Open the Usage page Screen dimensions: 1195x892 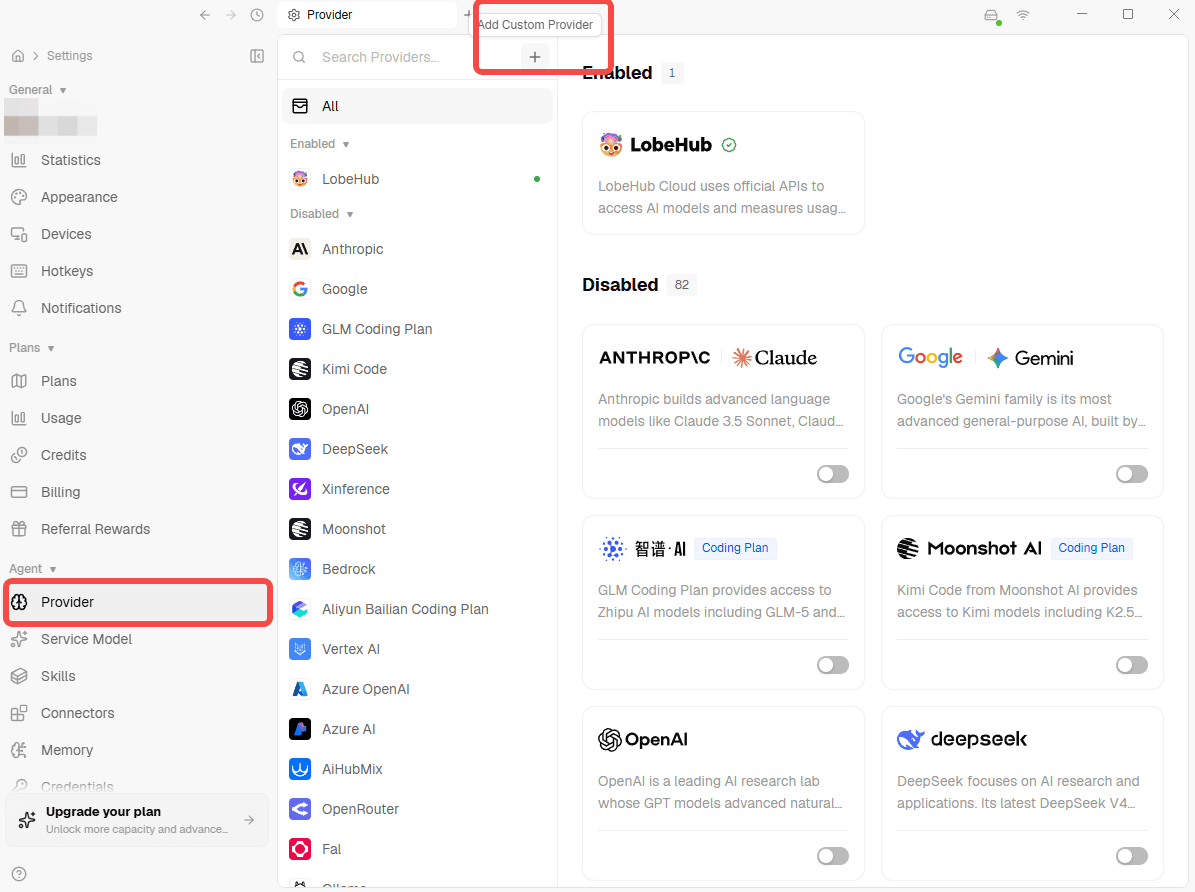[137, 418]
